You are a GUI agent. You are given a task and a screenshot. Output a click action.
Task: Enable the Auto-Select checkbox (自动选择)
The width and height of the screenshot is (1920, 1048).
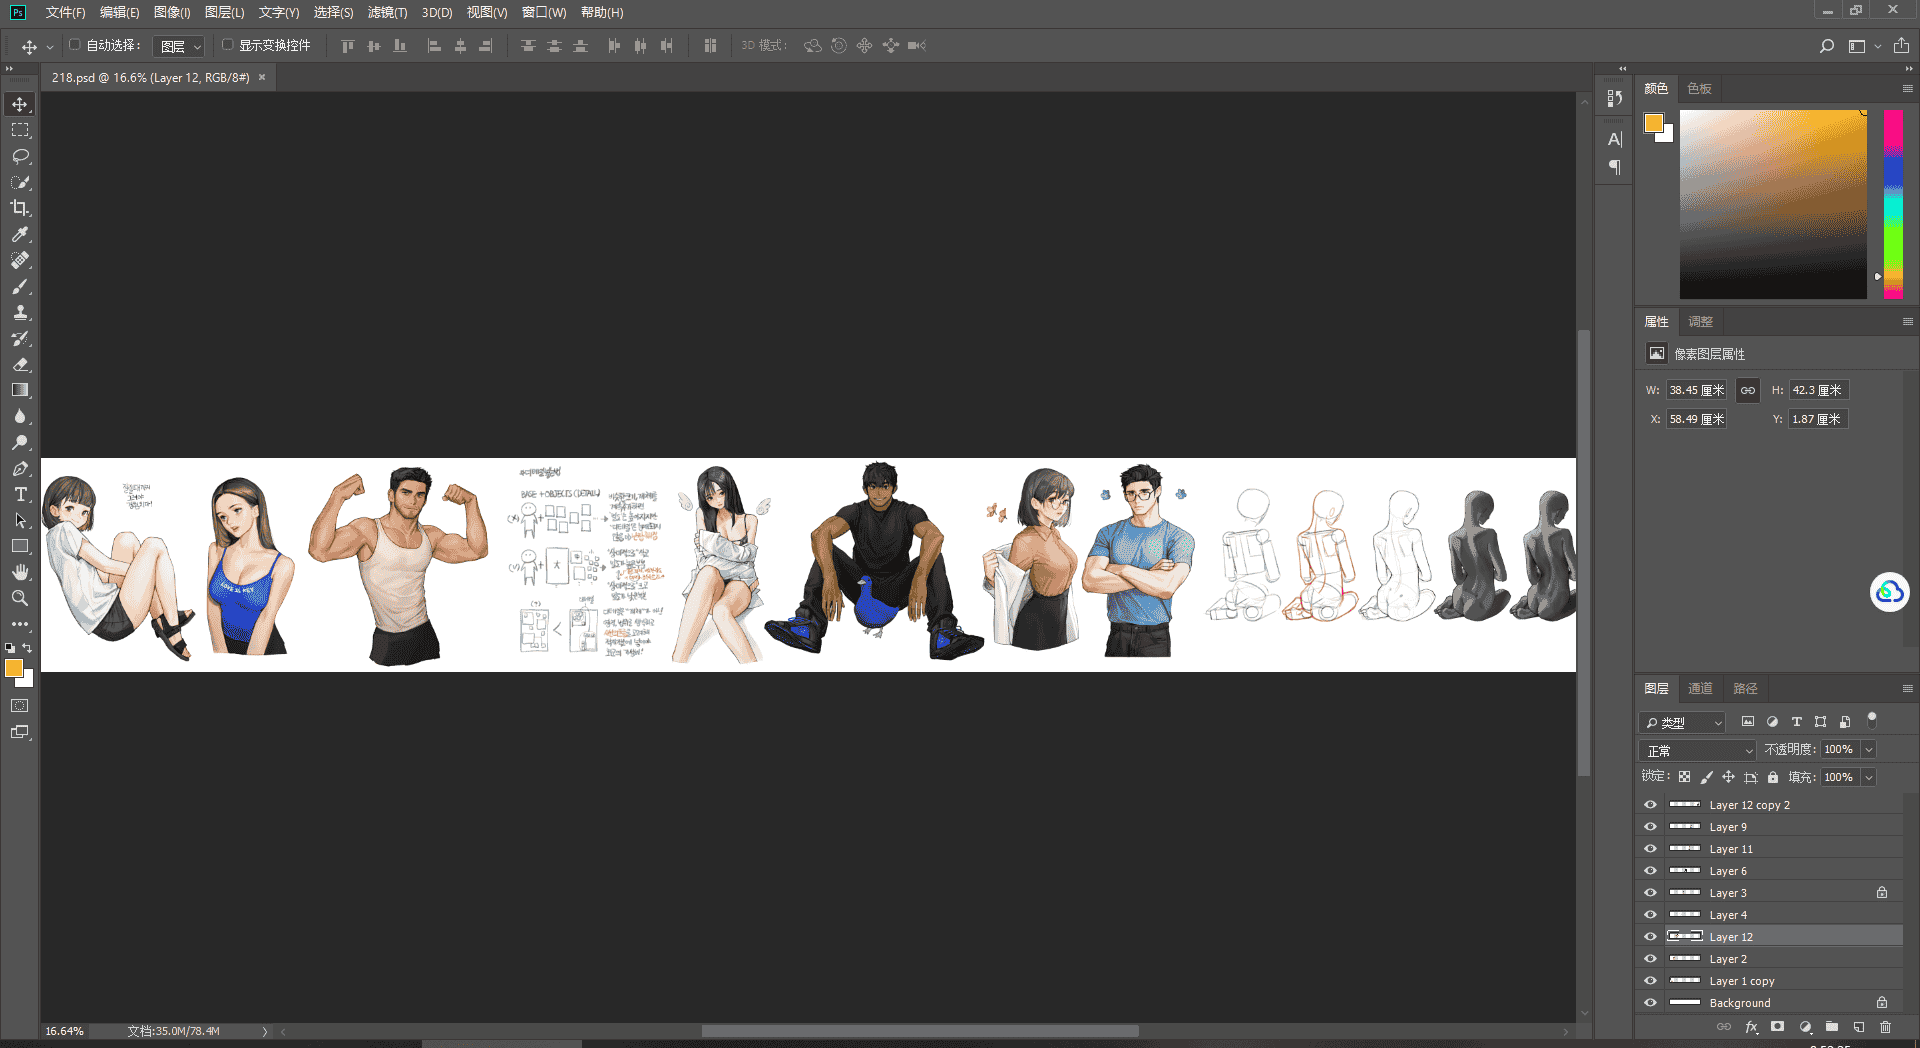pyautogui.click(x=75, y=45)
